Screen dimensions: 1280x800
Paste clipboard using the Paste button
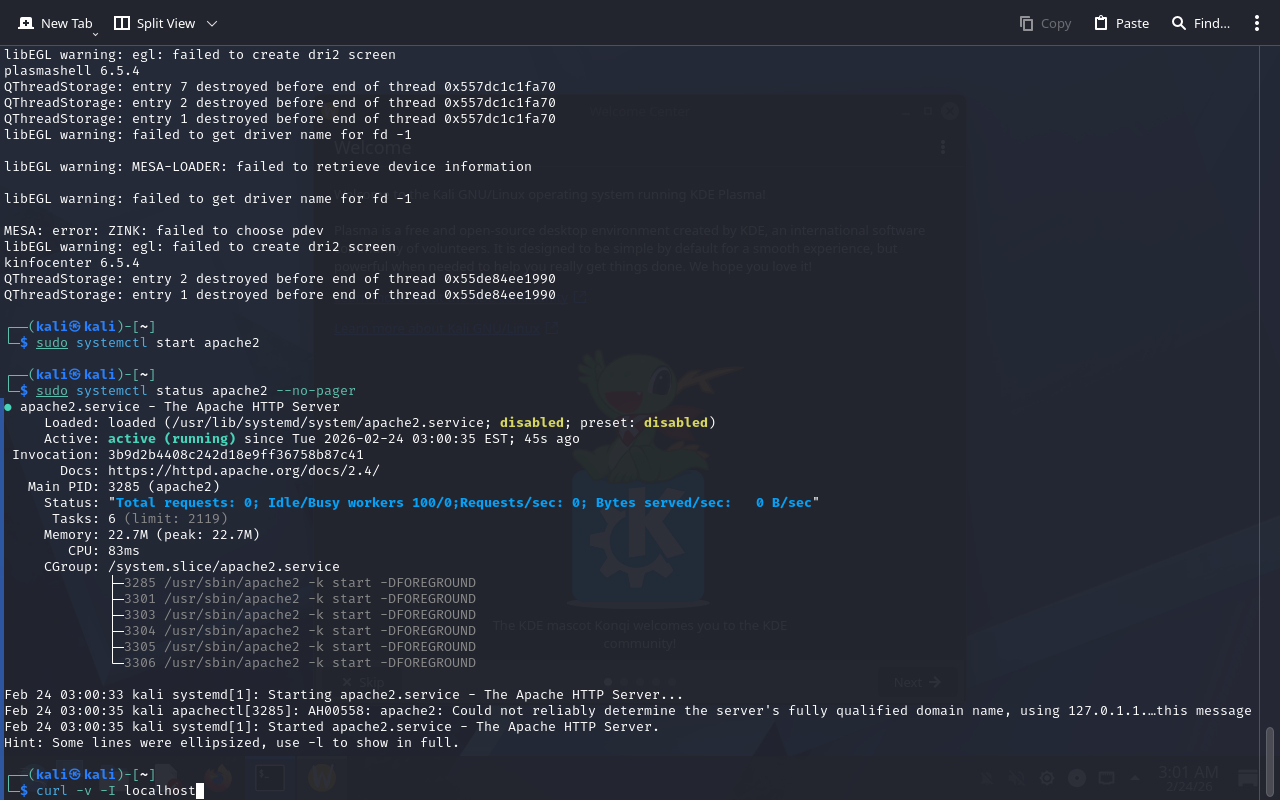tap(1121, 23)
